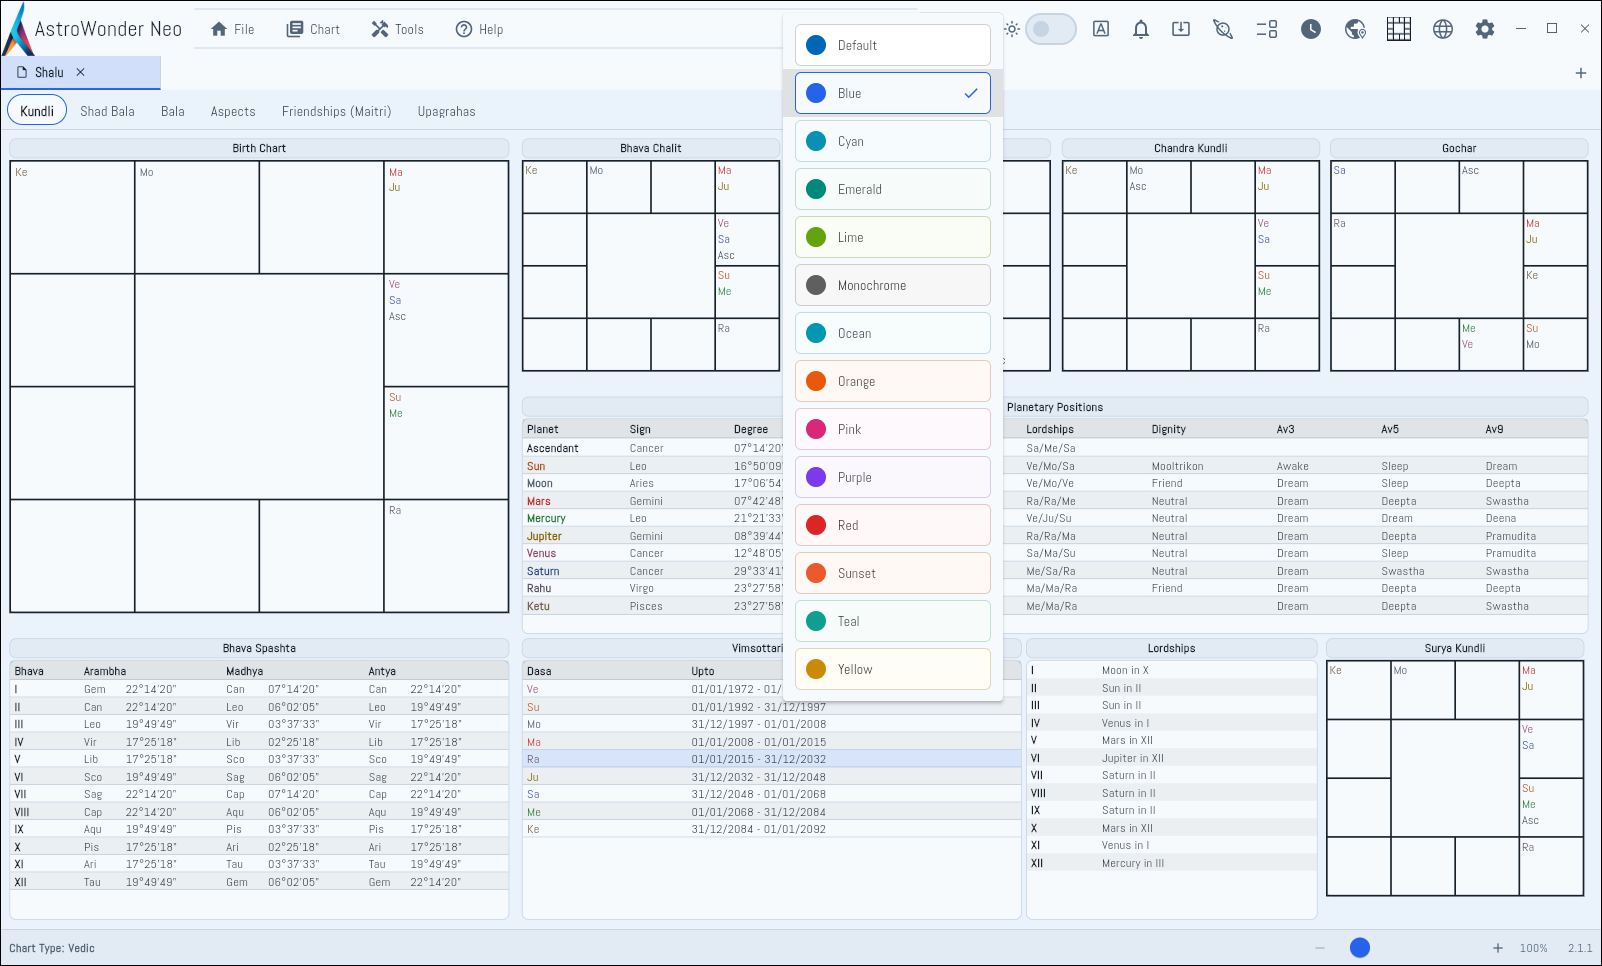Click the Jupiter row in Planetary Positions

[x=1056, y=536]
